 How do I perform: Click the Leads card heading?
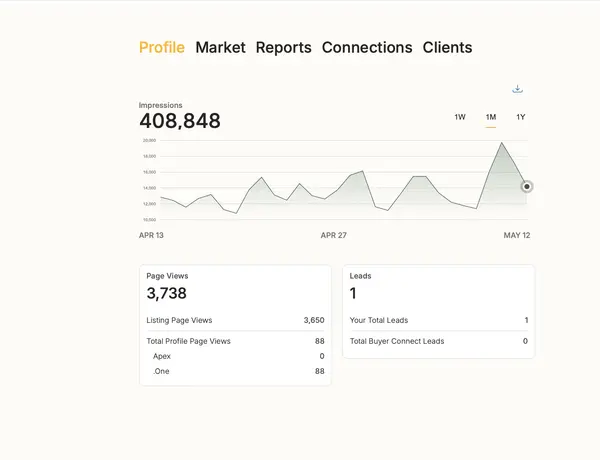point(360,276)
